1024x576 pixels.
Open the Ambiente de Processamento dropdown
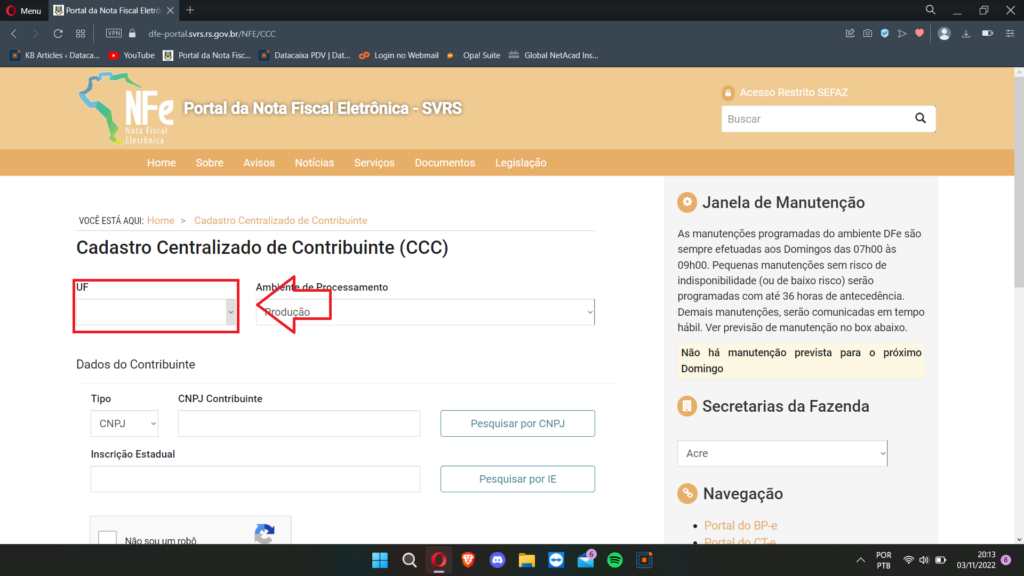click(425, 312)
